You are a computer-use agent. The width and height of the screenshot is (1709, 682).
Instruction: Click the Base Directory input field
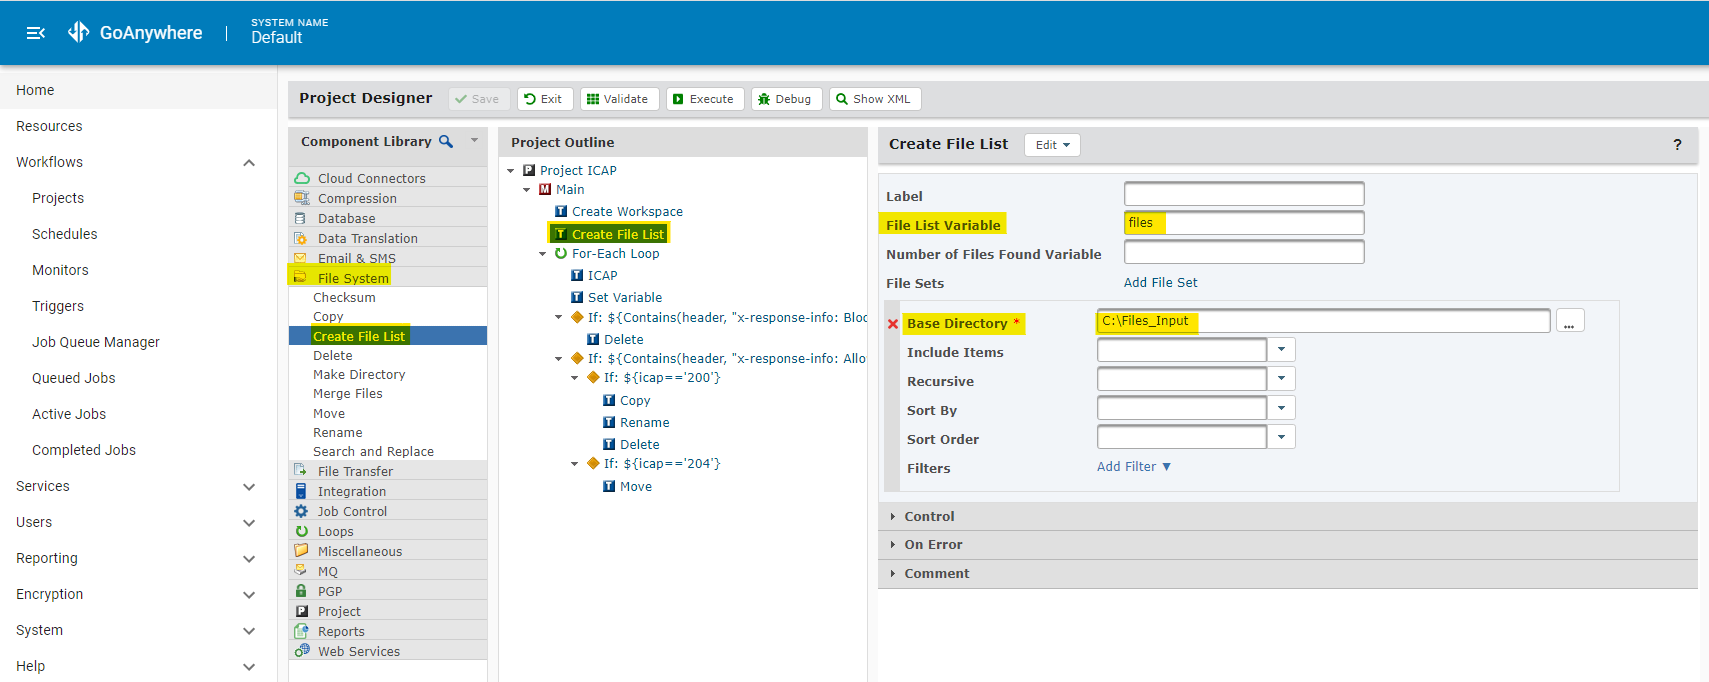point(1324,321)
